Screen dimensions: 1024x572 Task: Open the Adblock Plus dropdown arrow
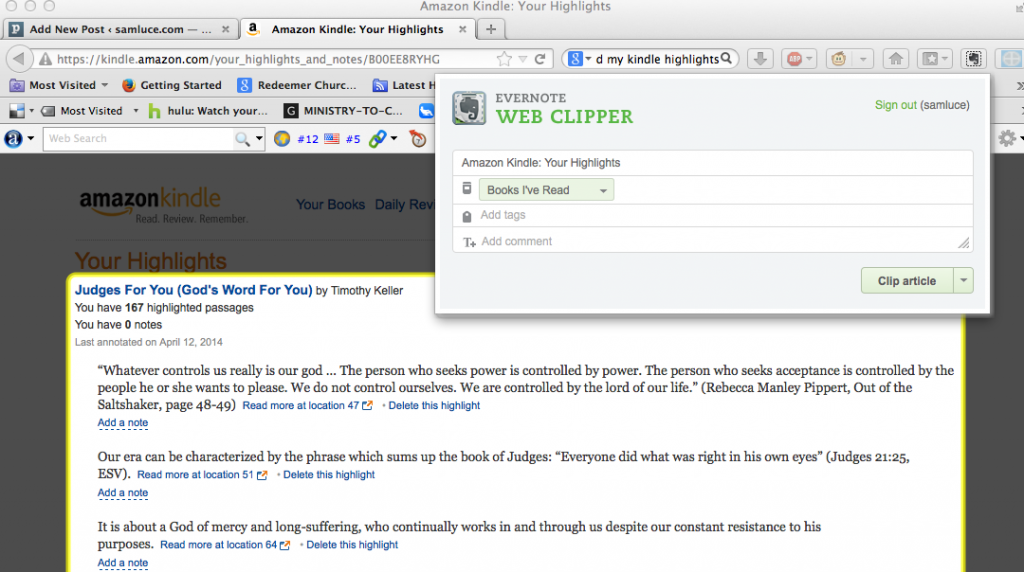[809, 59]
